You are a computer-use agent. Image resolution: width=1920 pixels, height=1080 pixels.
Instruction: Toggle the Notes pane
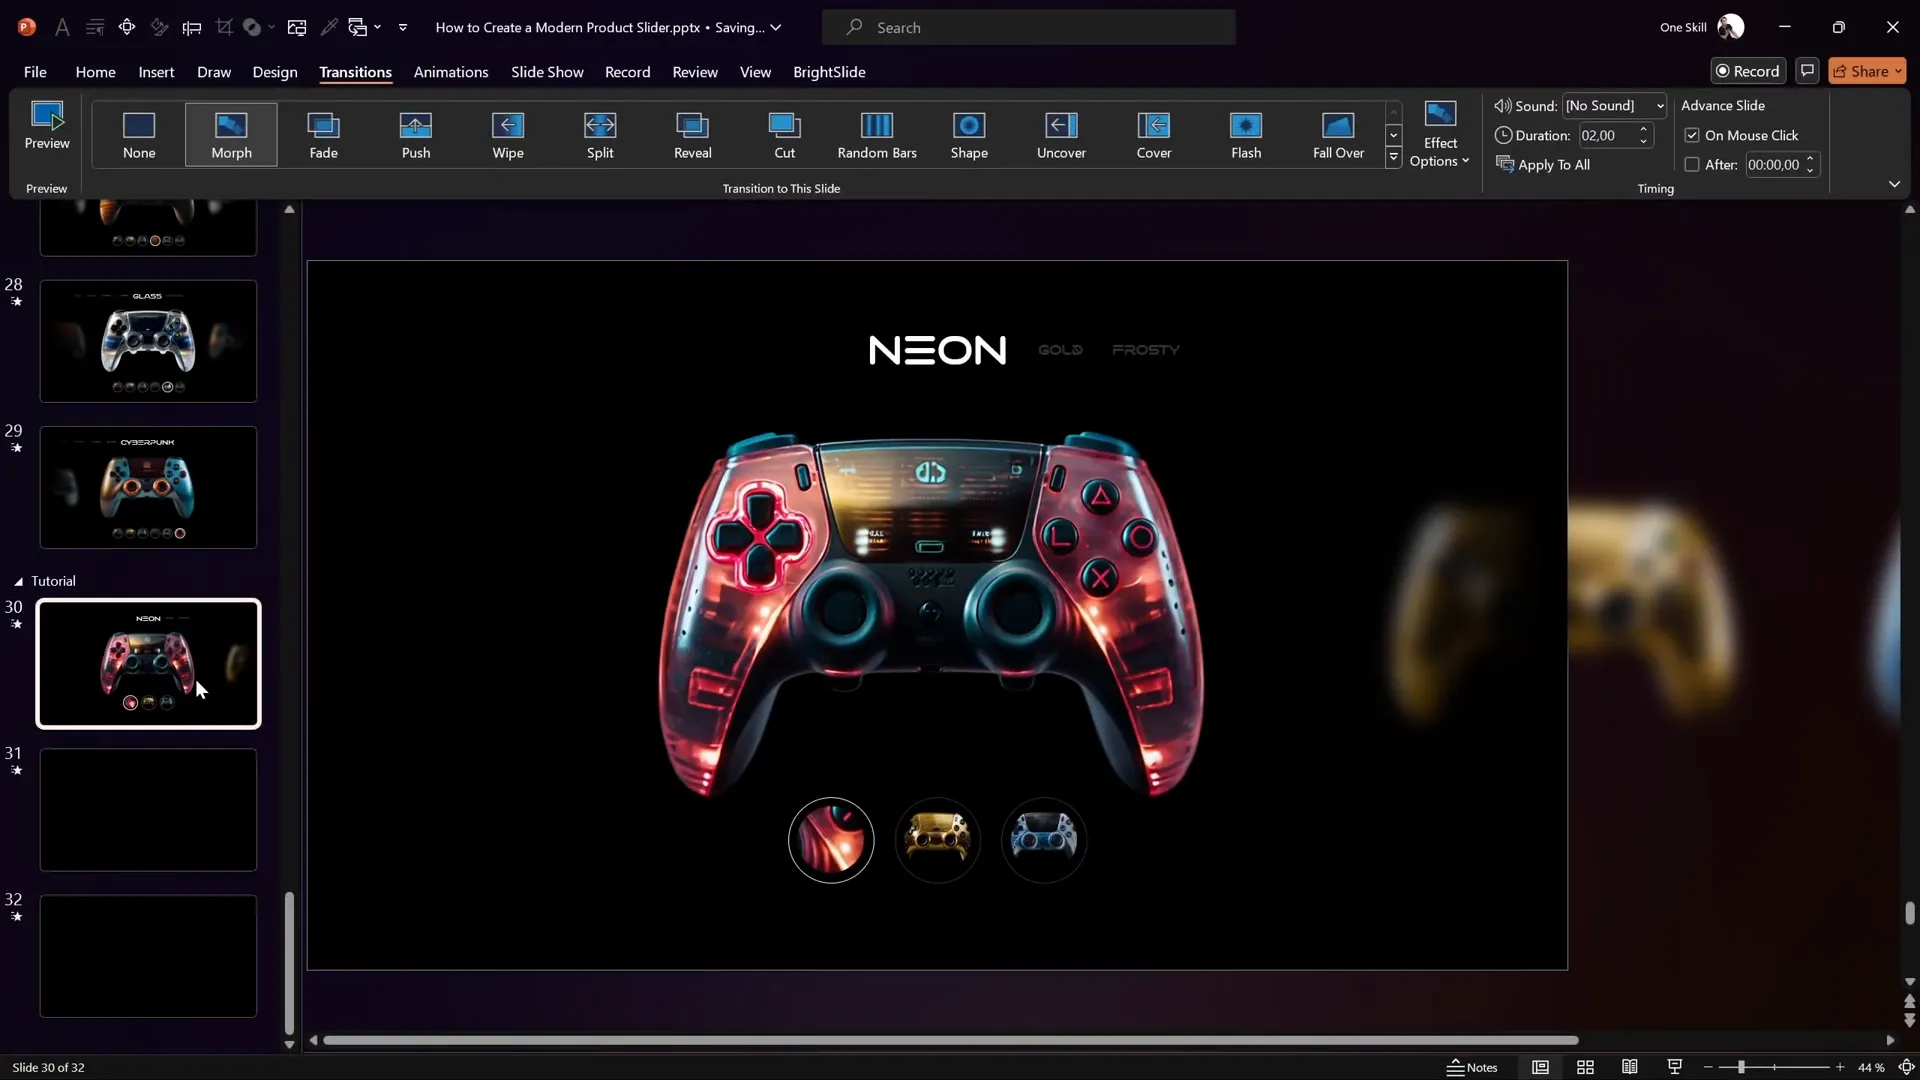(x=1472, y=1067)
